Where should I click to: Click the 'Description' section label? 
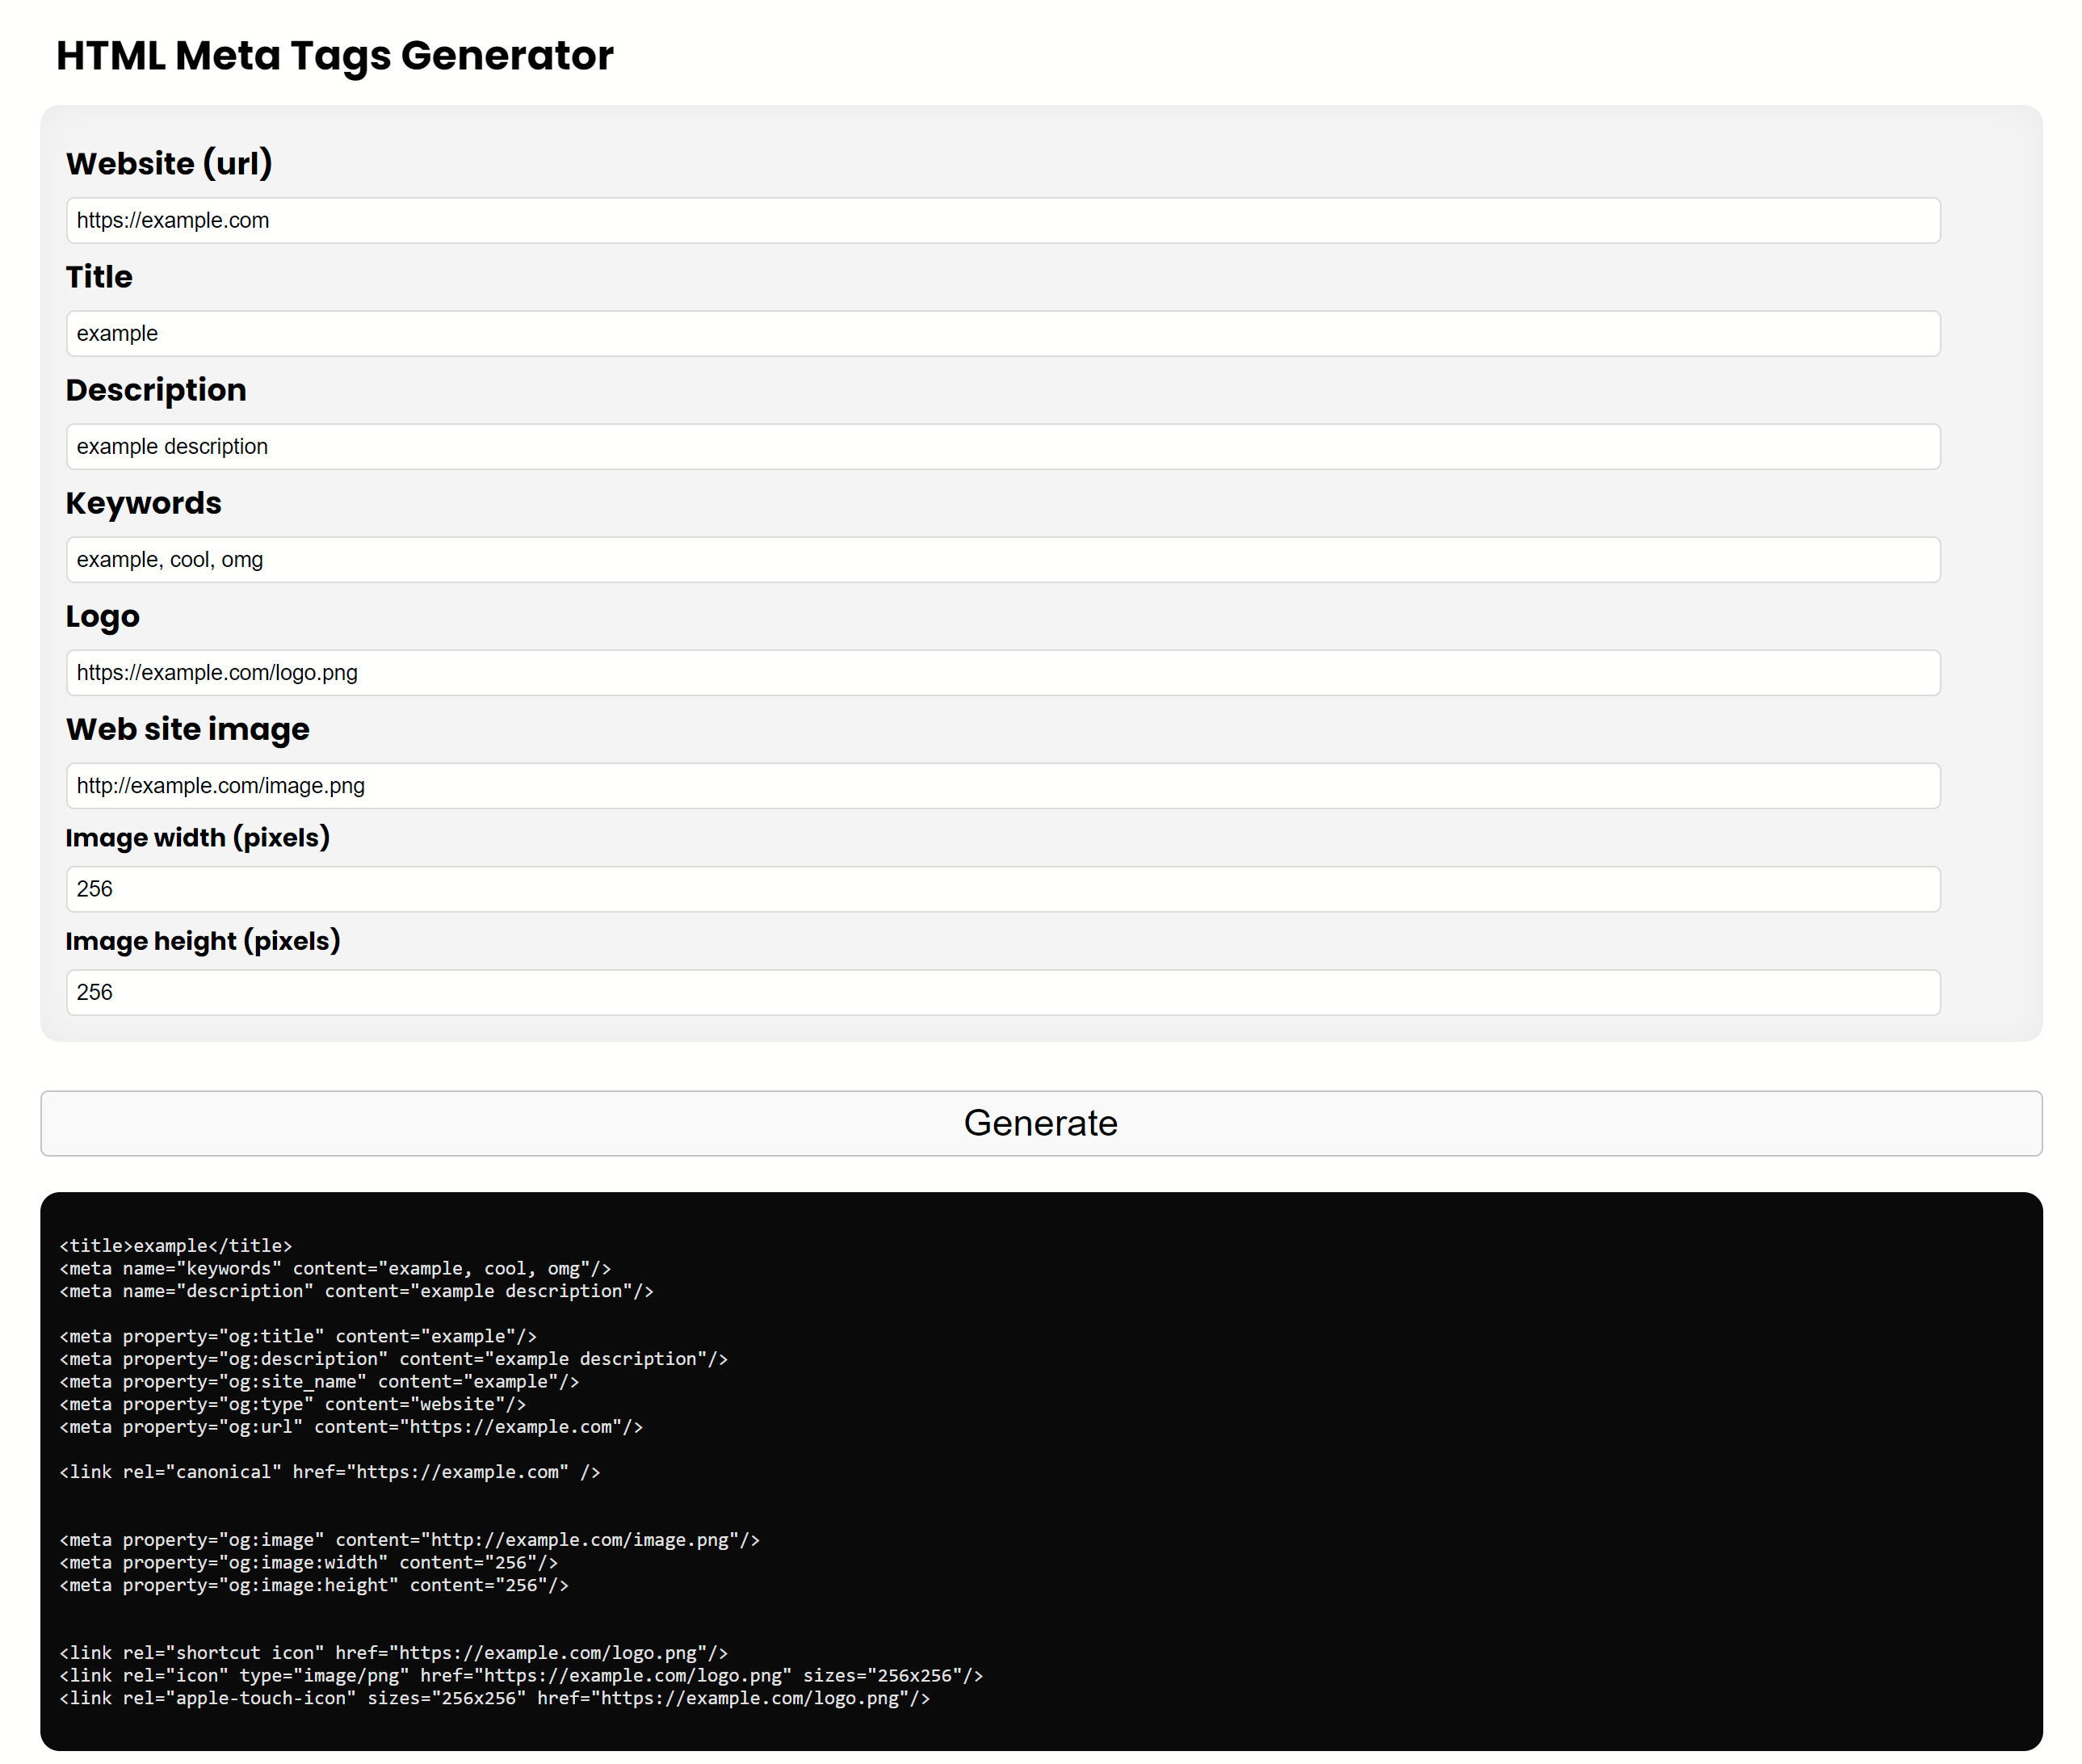click(156, 389)
